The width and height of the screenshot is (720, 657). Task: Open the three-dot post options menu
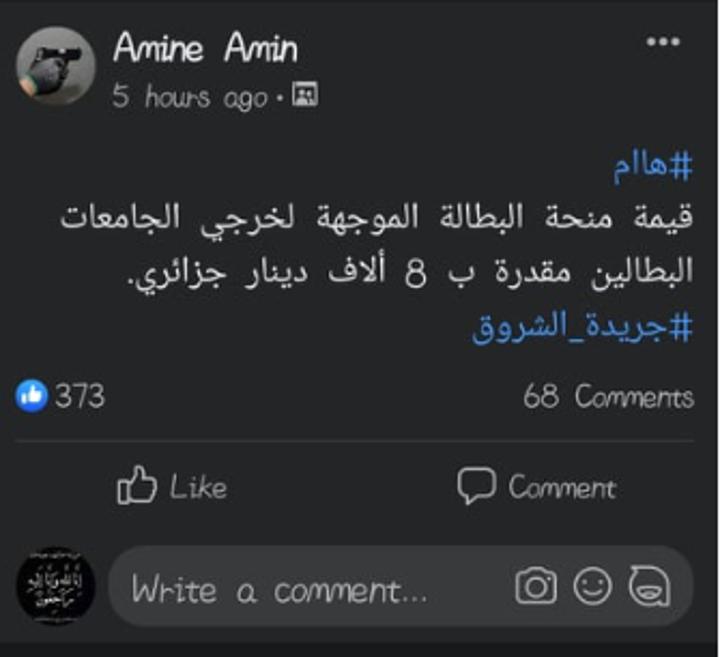pos(663,42)
